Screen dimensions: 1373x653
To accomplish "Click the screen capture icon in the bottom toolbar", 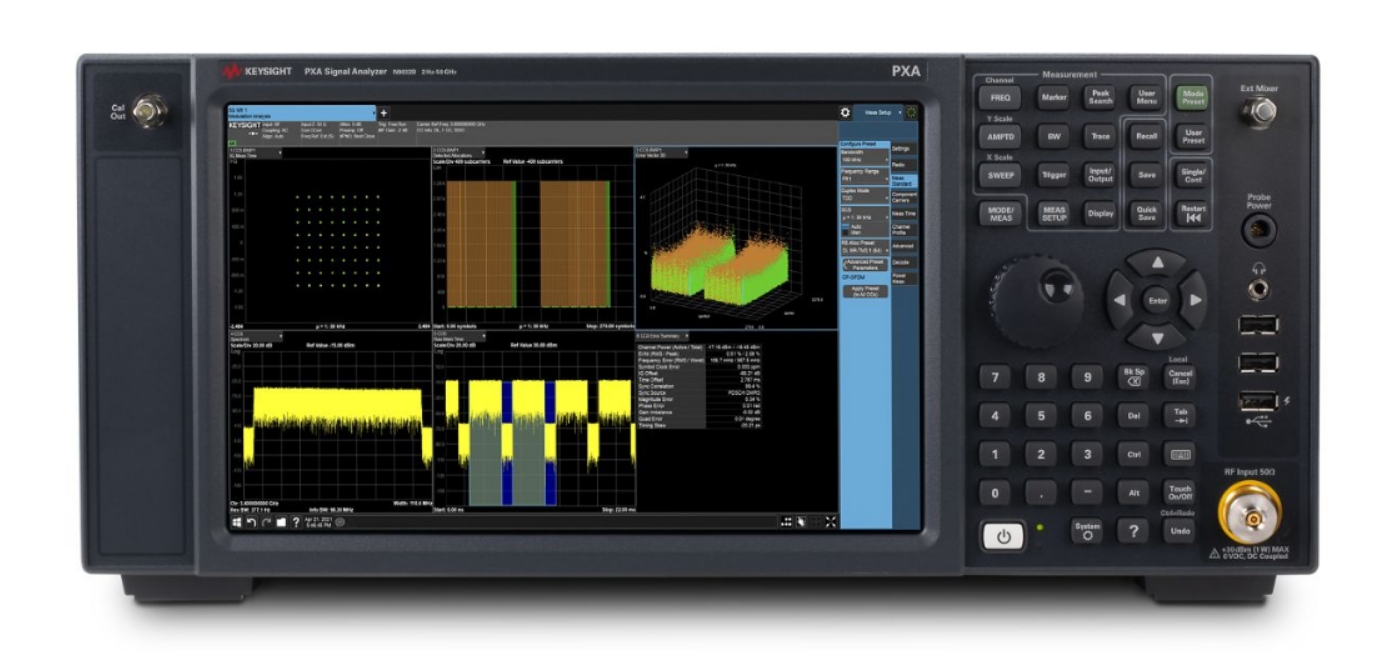I will click(x=281, y=521).
